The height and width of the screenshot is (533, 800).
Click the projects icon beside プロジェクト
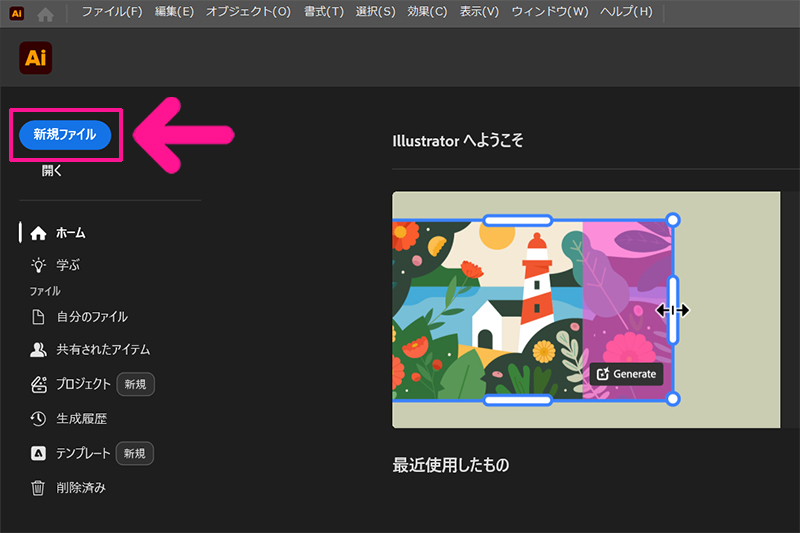39,384
